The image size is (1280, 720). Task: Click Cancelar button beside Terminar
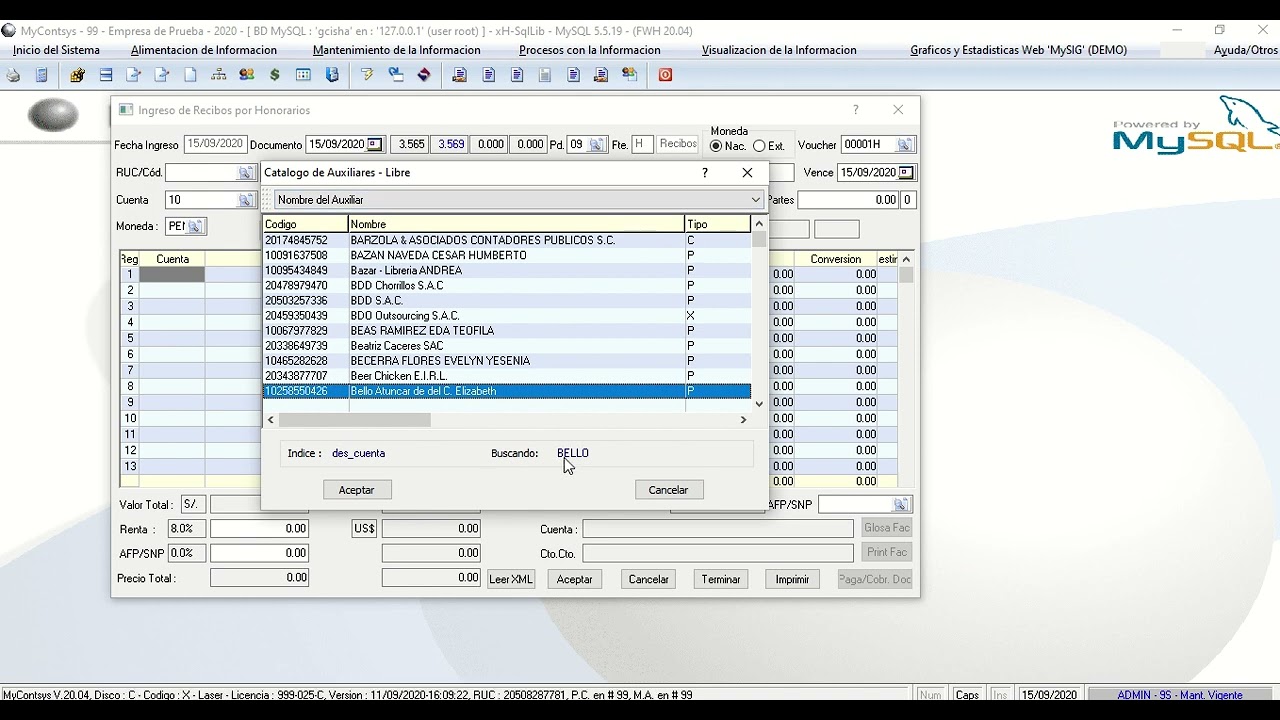tap(649, 579)
